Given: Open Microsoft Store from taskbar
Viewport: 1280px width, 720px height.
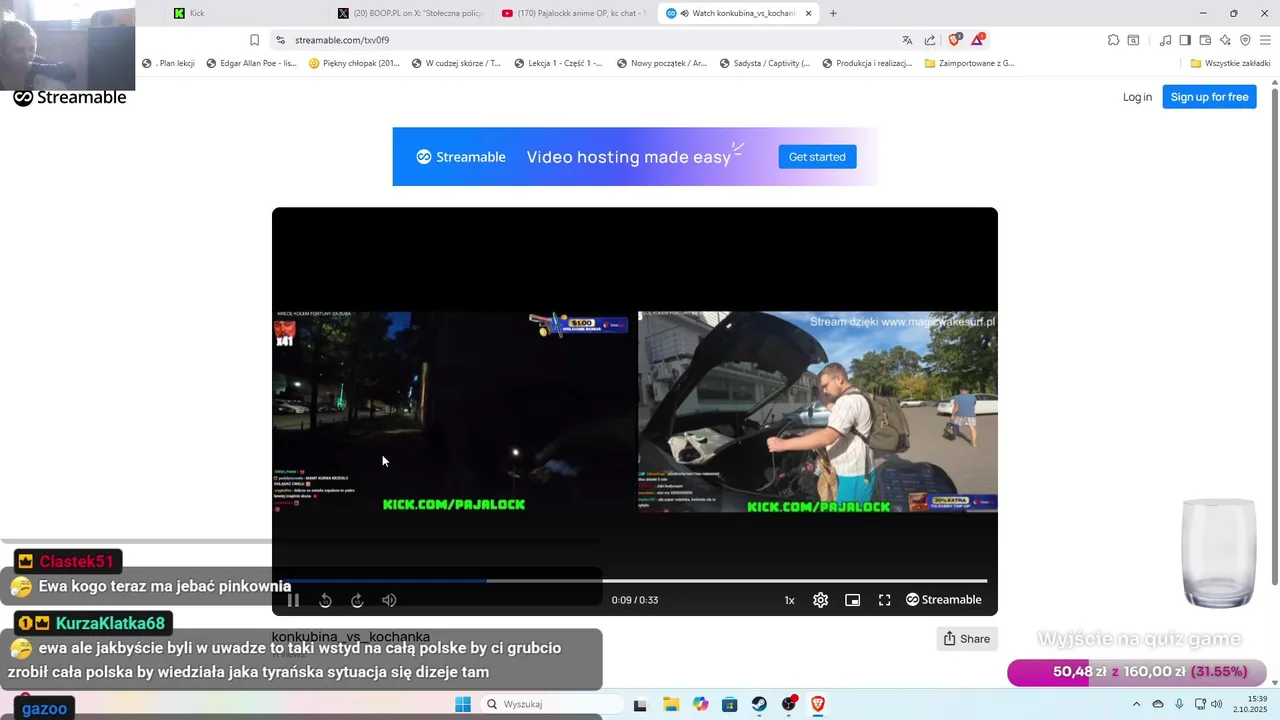Looking at the screenshot, I should (x=730, y=704).
